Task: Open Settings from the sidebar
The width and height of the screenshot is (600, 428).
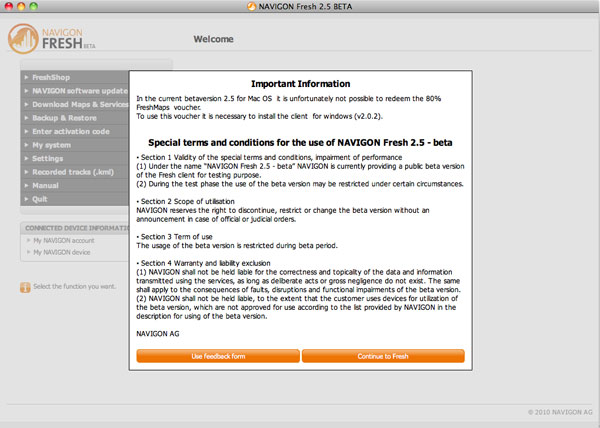Action: pos(75,158)
